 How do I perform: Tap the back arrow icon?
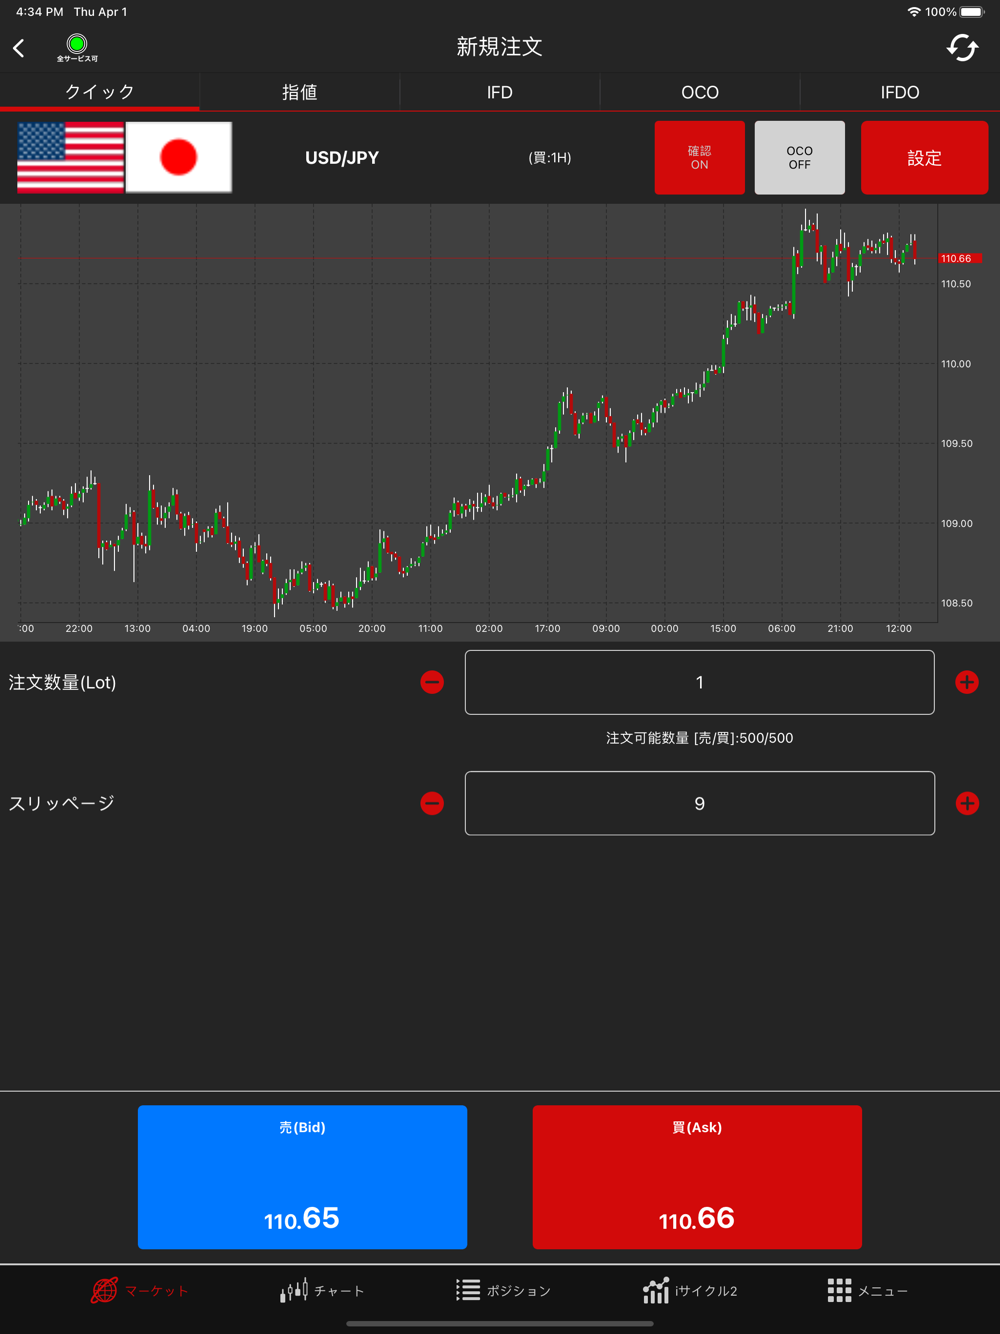coord(19,48)
